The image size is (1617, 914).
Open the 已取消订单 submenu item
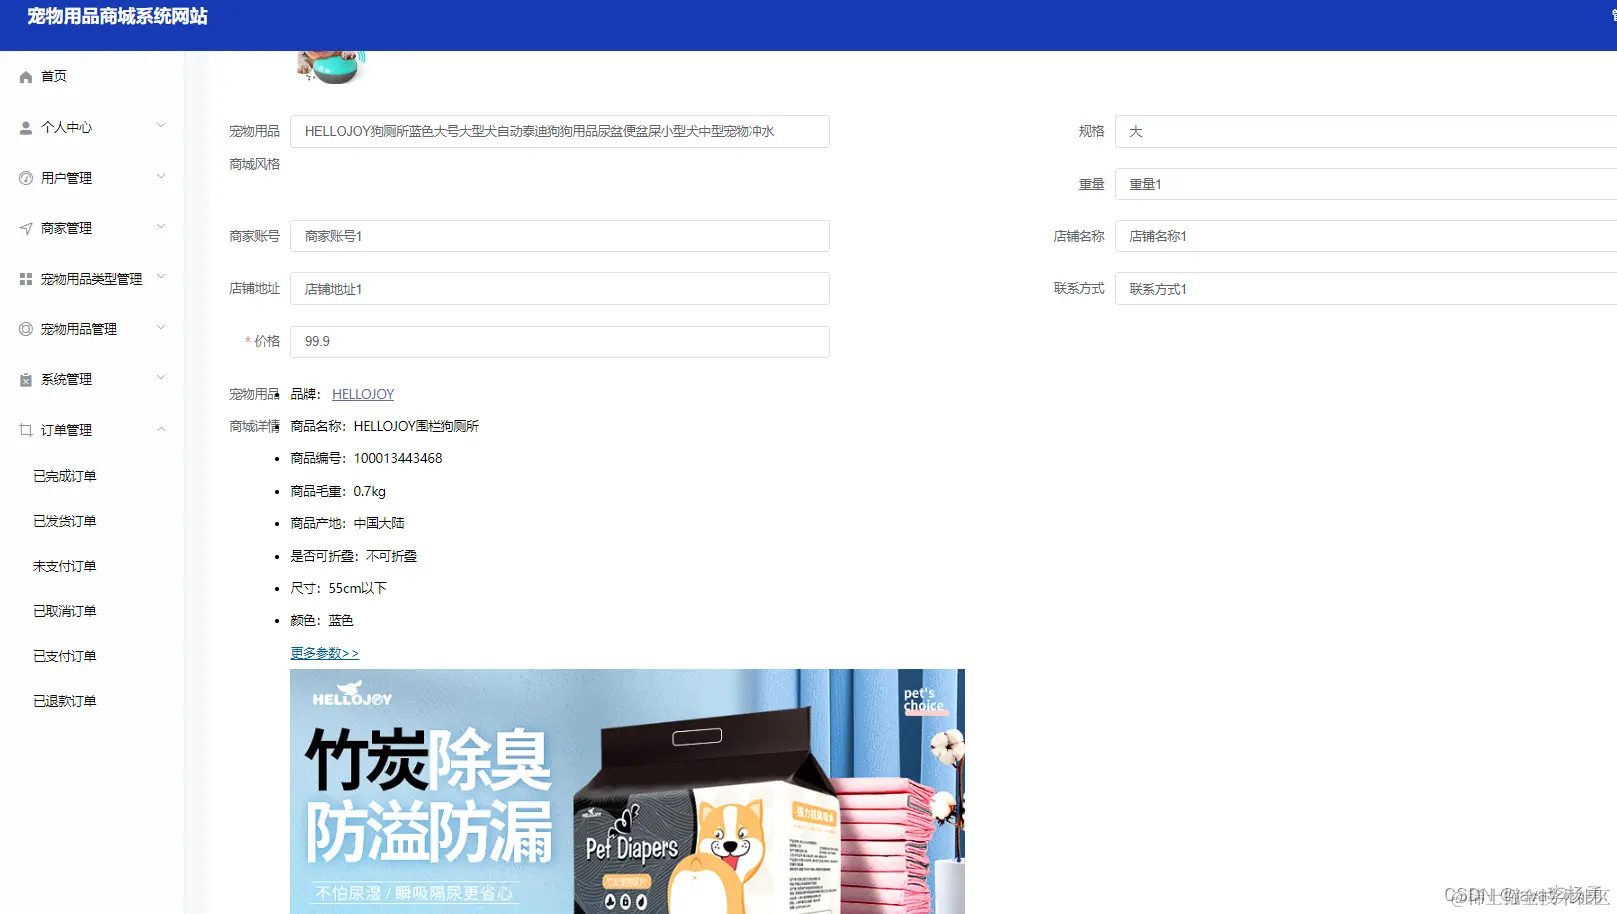point(65,611)
